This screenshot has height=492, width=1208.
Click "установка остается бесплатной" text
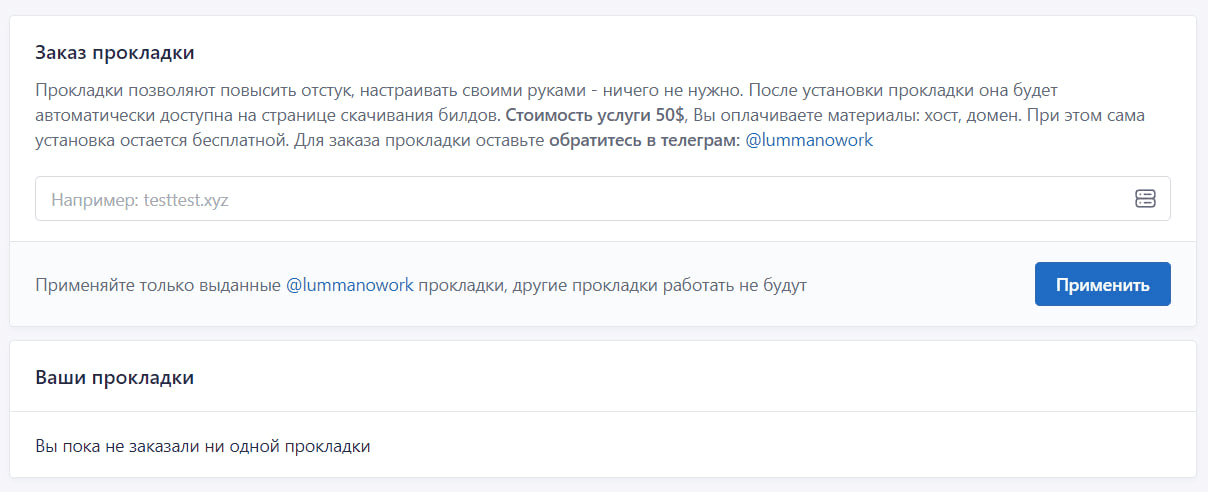pos(162,141)
